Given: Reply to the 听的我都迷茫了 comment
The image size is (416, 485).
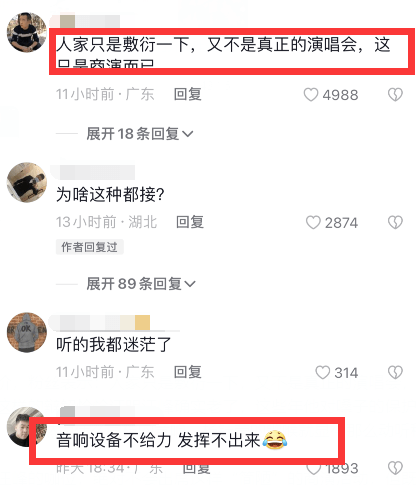Looking at the screenshot, I should click(x=188, y=372).
